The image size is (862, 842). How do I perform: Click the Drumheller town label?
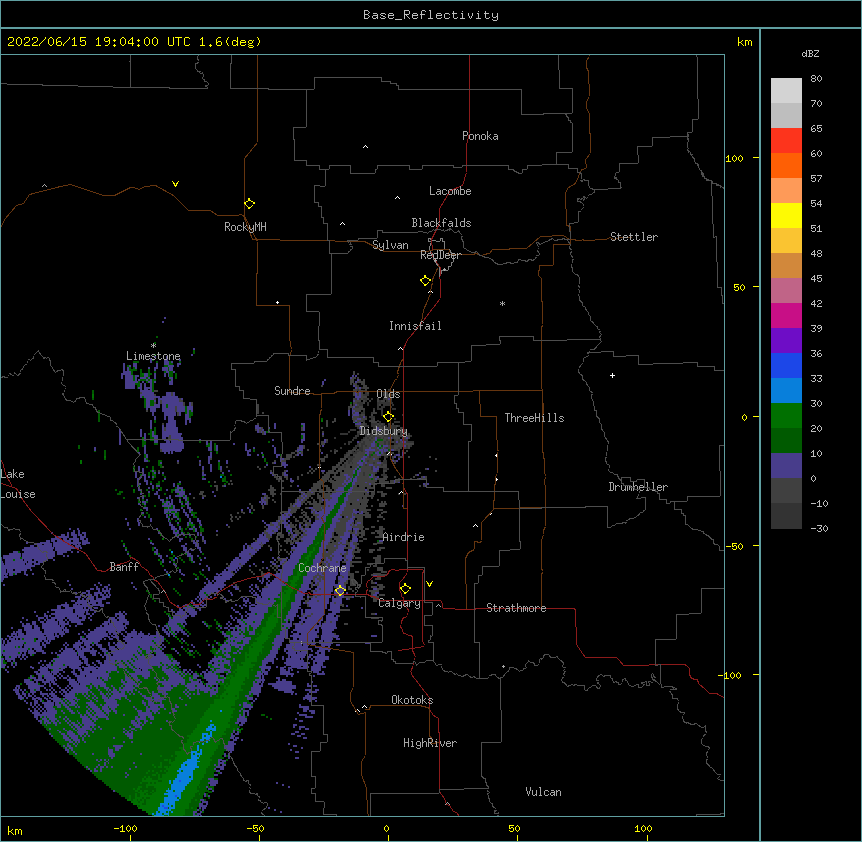click(638, 487)
